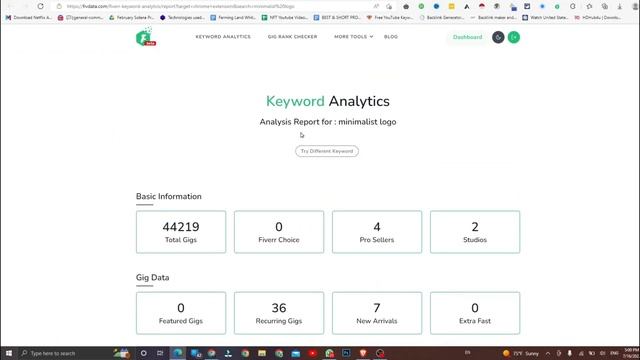640x360 pixels.
Task: Open the BEST & SHORT PRO bookmark
Action: (x=337, y=18)
